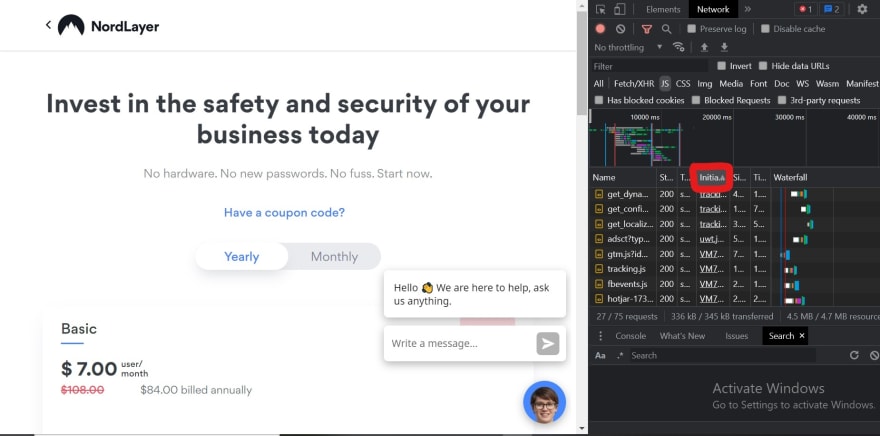The image size is (880, 436).
Task: Open network search via magnifier icon
Action: [x=666, y=29]
